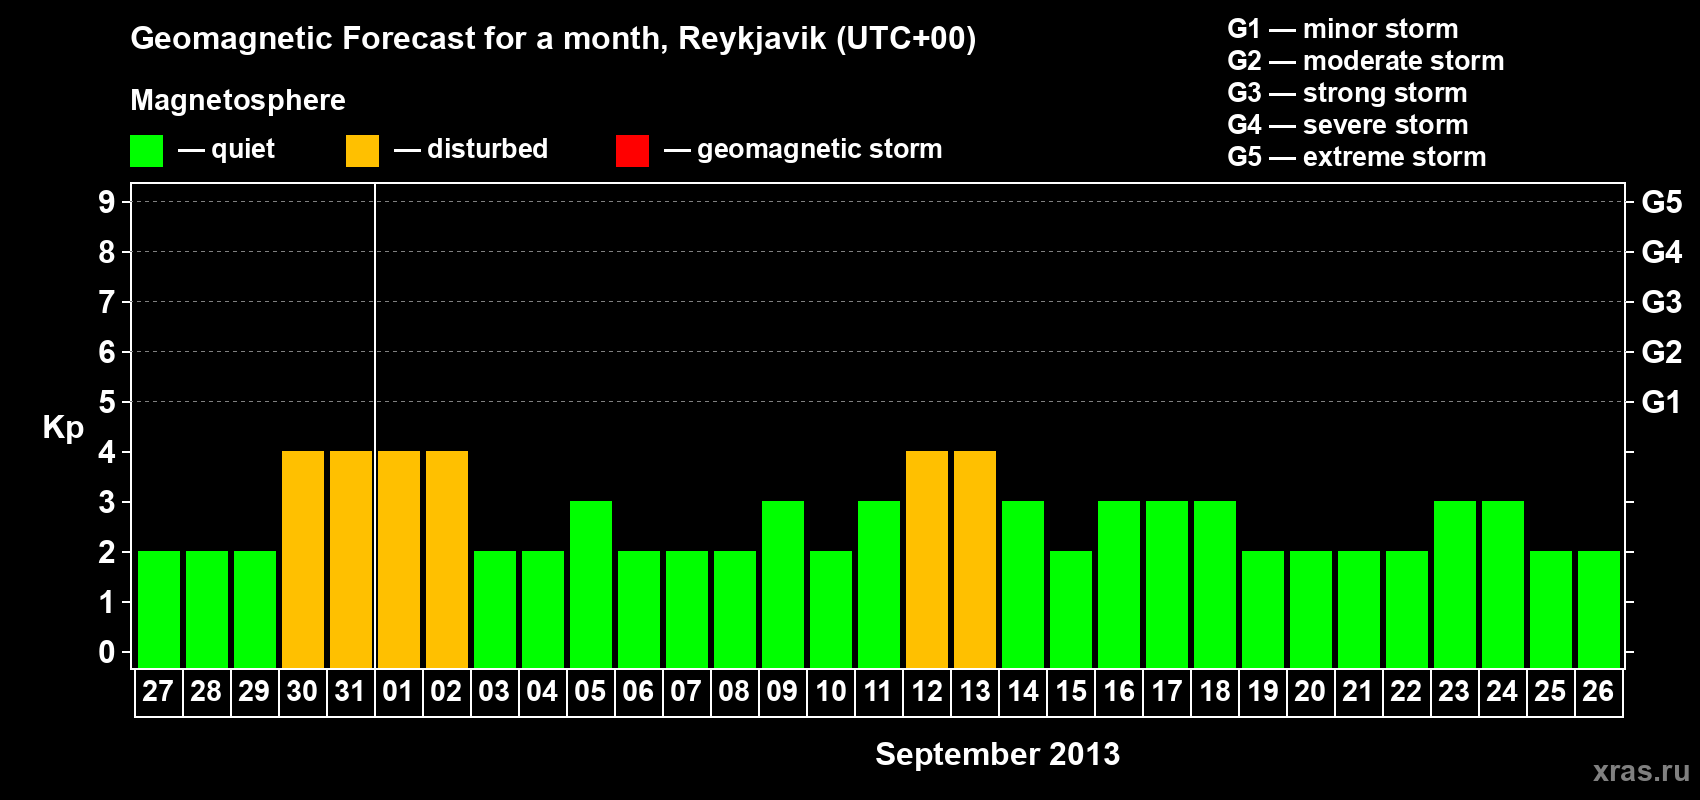Screen dimensions: 1700x800
Task: Click the G4 label on right axis
Action: point(1662,252)
